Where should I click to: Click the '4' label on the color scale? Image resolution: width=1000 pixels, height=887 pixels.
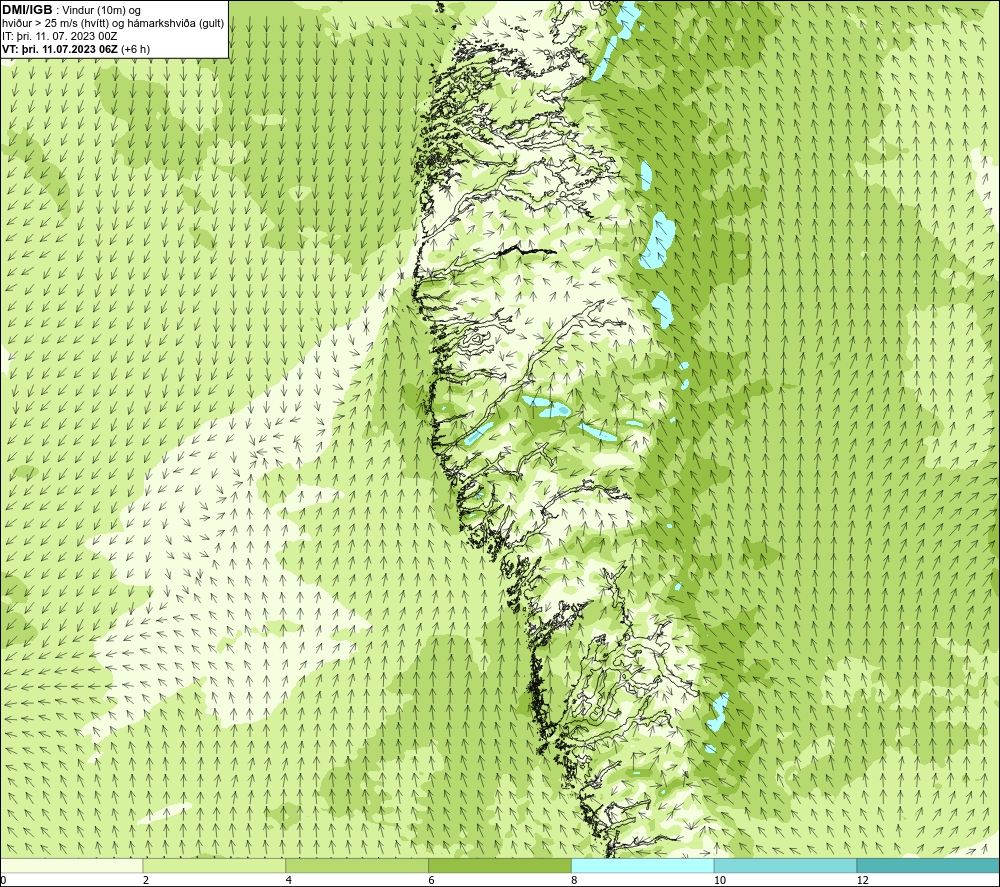coord(289,880)
